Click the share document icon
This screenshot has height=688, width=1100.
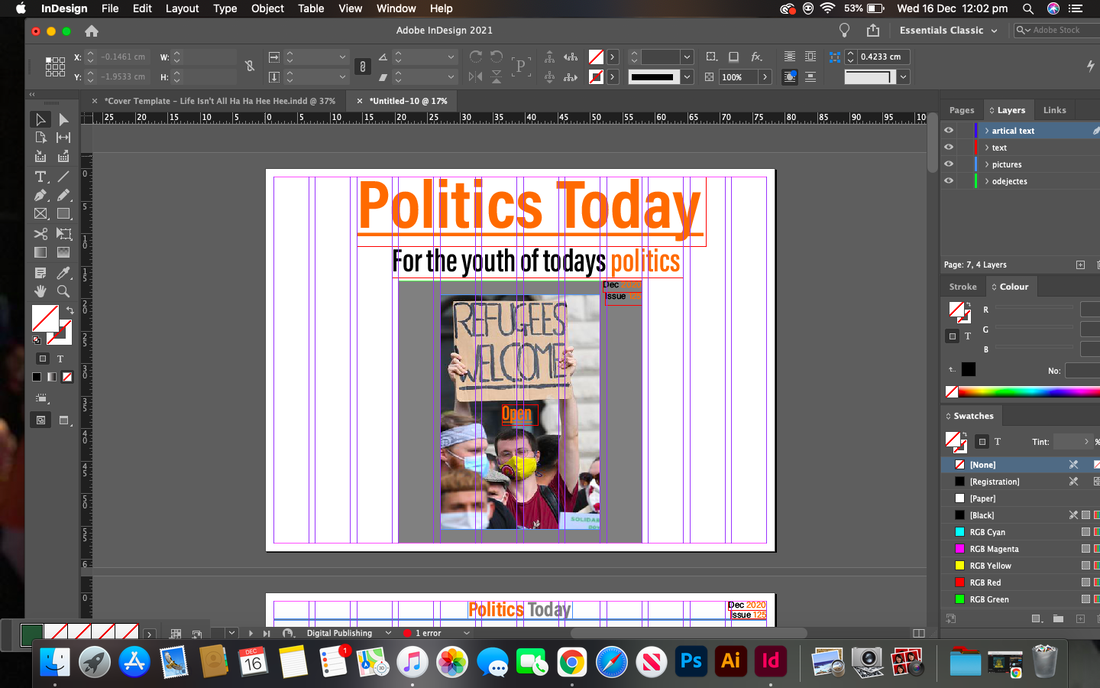point(873,30)
